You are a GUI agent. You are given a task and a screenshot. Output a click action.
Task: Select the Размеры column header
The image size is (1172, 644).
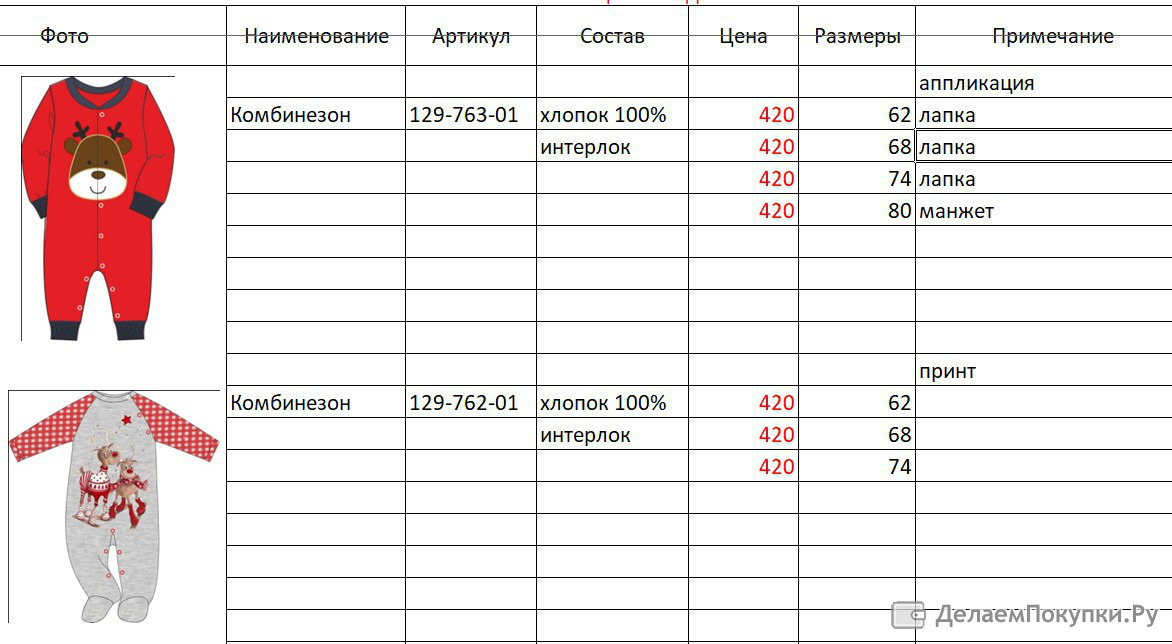tap(857, 36)
